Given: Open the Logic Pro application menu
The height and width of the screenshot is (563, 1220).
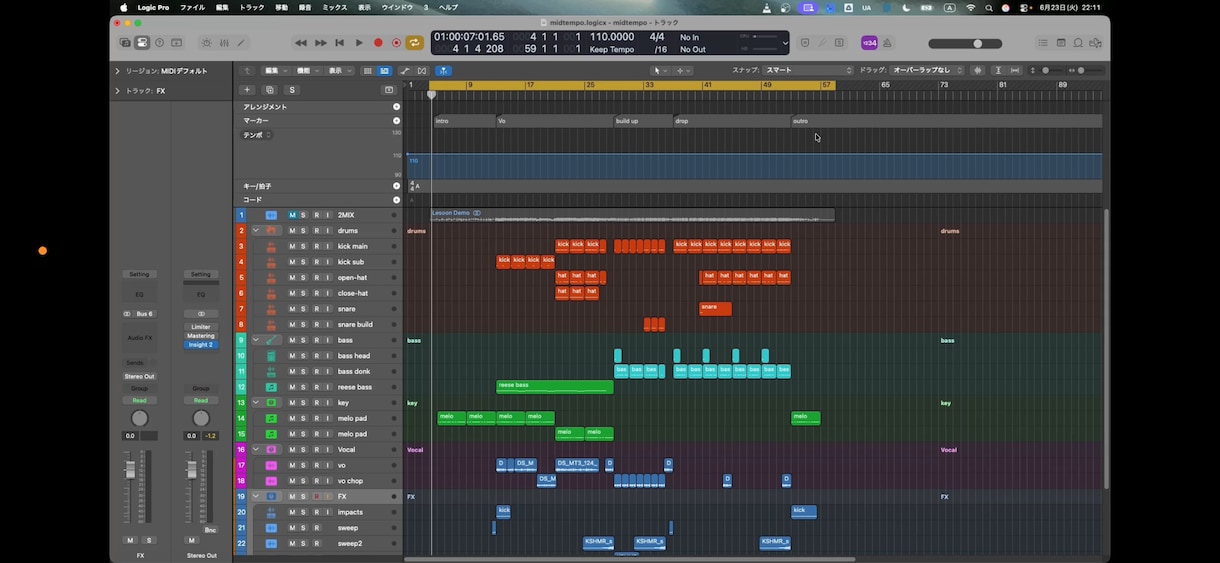Looking at the screenshot, I should click(x=153, y=7).
